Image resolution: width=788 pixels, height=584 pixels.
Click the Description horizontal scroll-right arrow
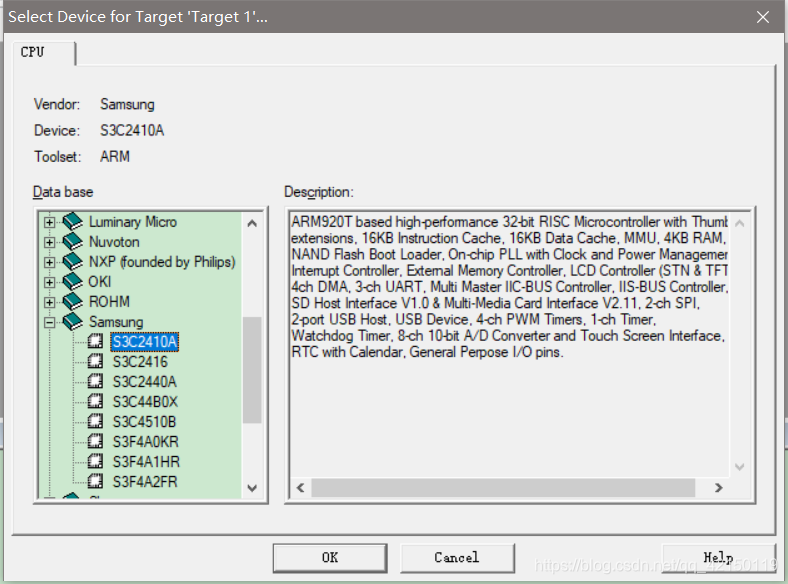tap(719, 488)
